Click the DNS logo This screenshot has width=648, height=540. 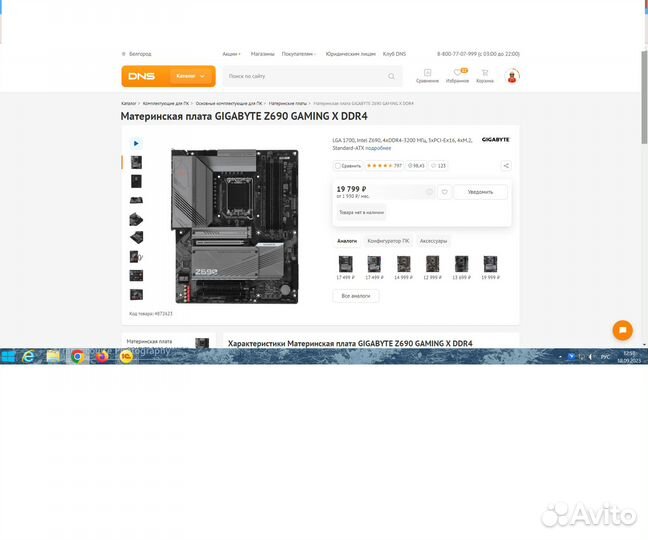point(141,76)
